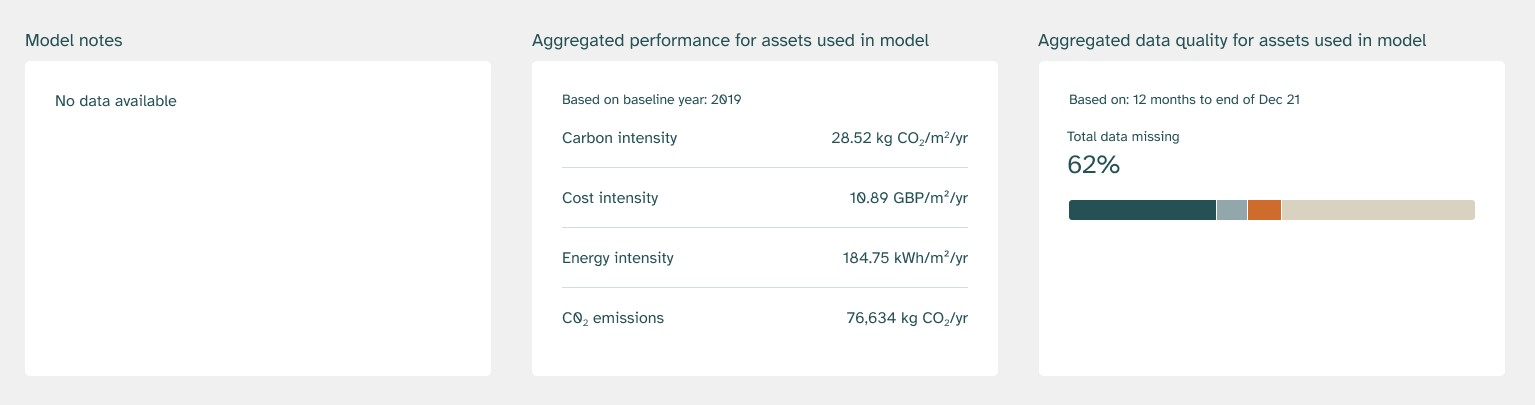Click the 76,634 kg CO2/yr value

(x=907, y=318)
